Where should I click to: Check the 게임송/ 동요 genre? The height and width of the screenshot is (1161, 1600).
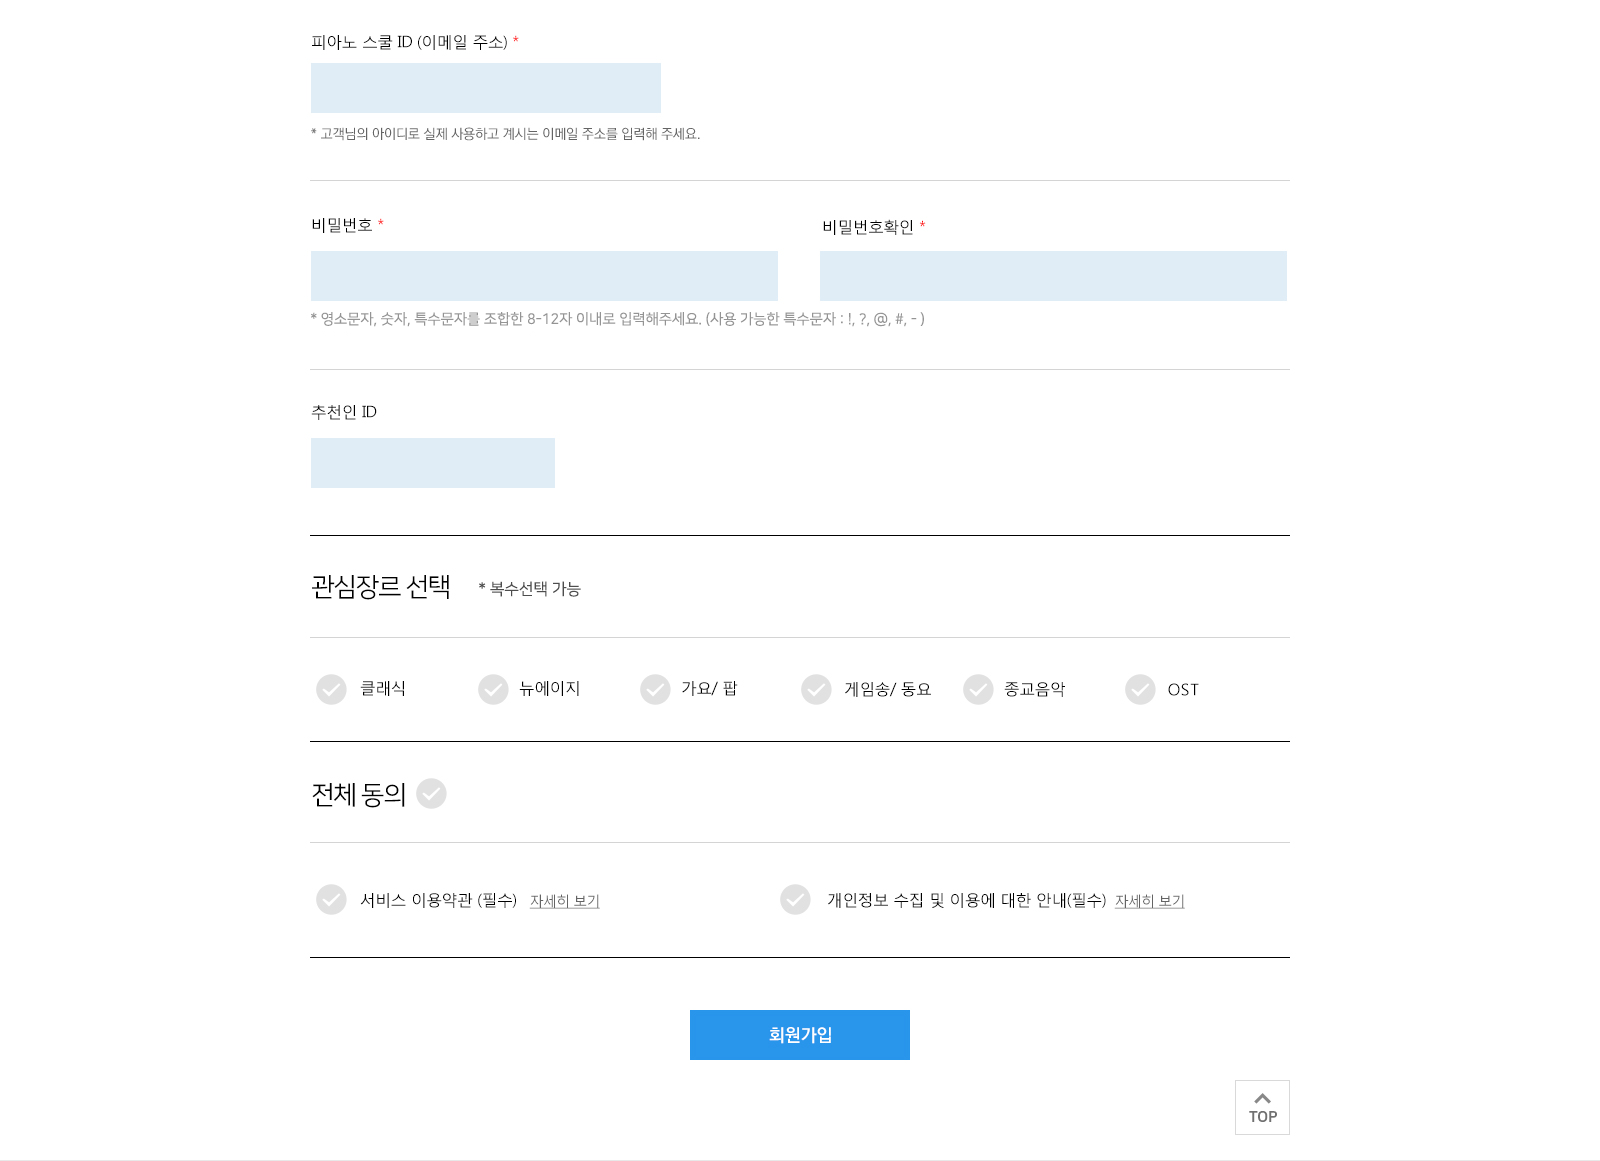[x=816, y=689]
